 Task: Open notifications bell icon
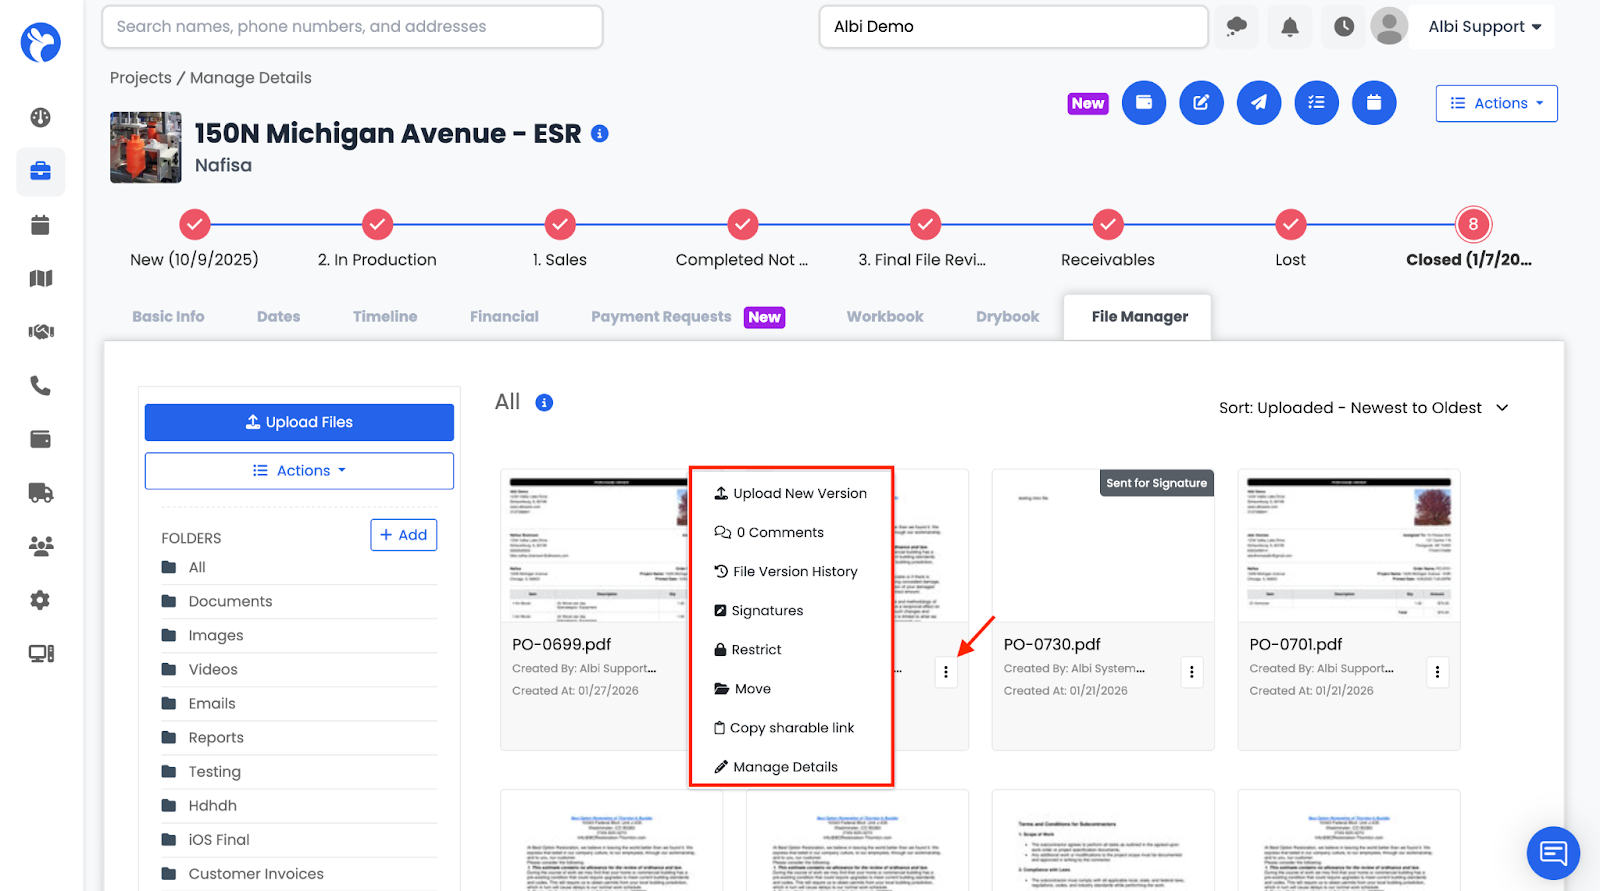pos(1290,27)
